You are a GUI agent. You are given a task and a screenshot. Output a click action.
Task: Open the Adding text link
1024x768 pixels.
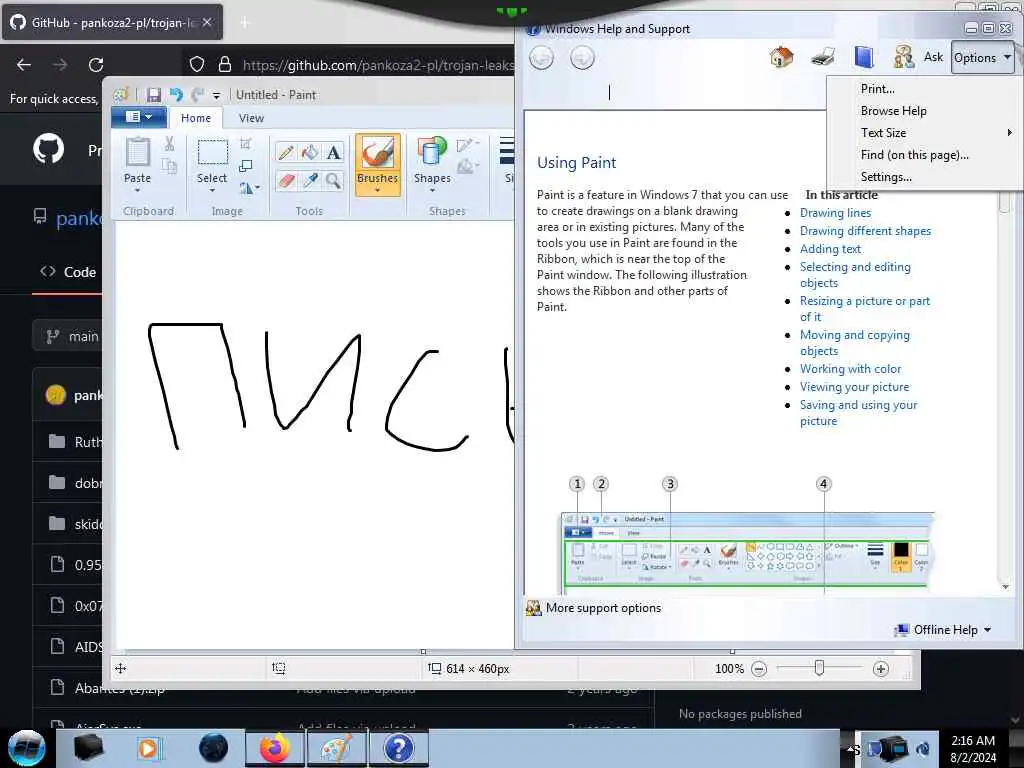(830, 249)
